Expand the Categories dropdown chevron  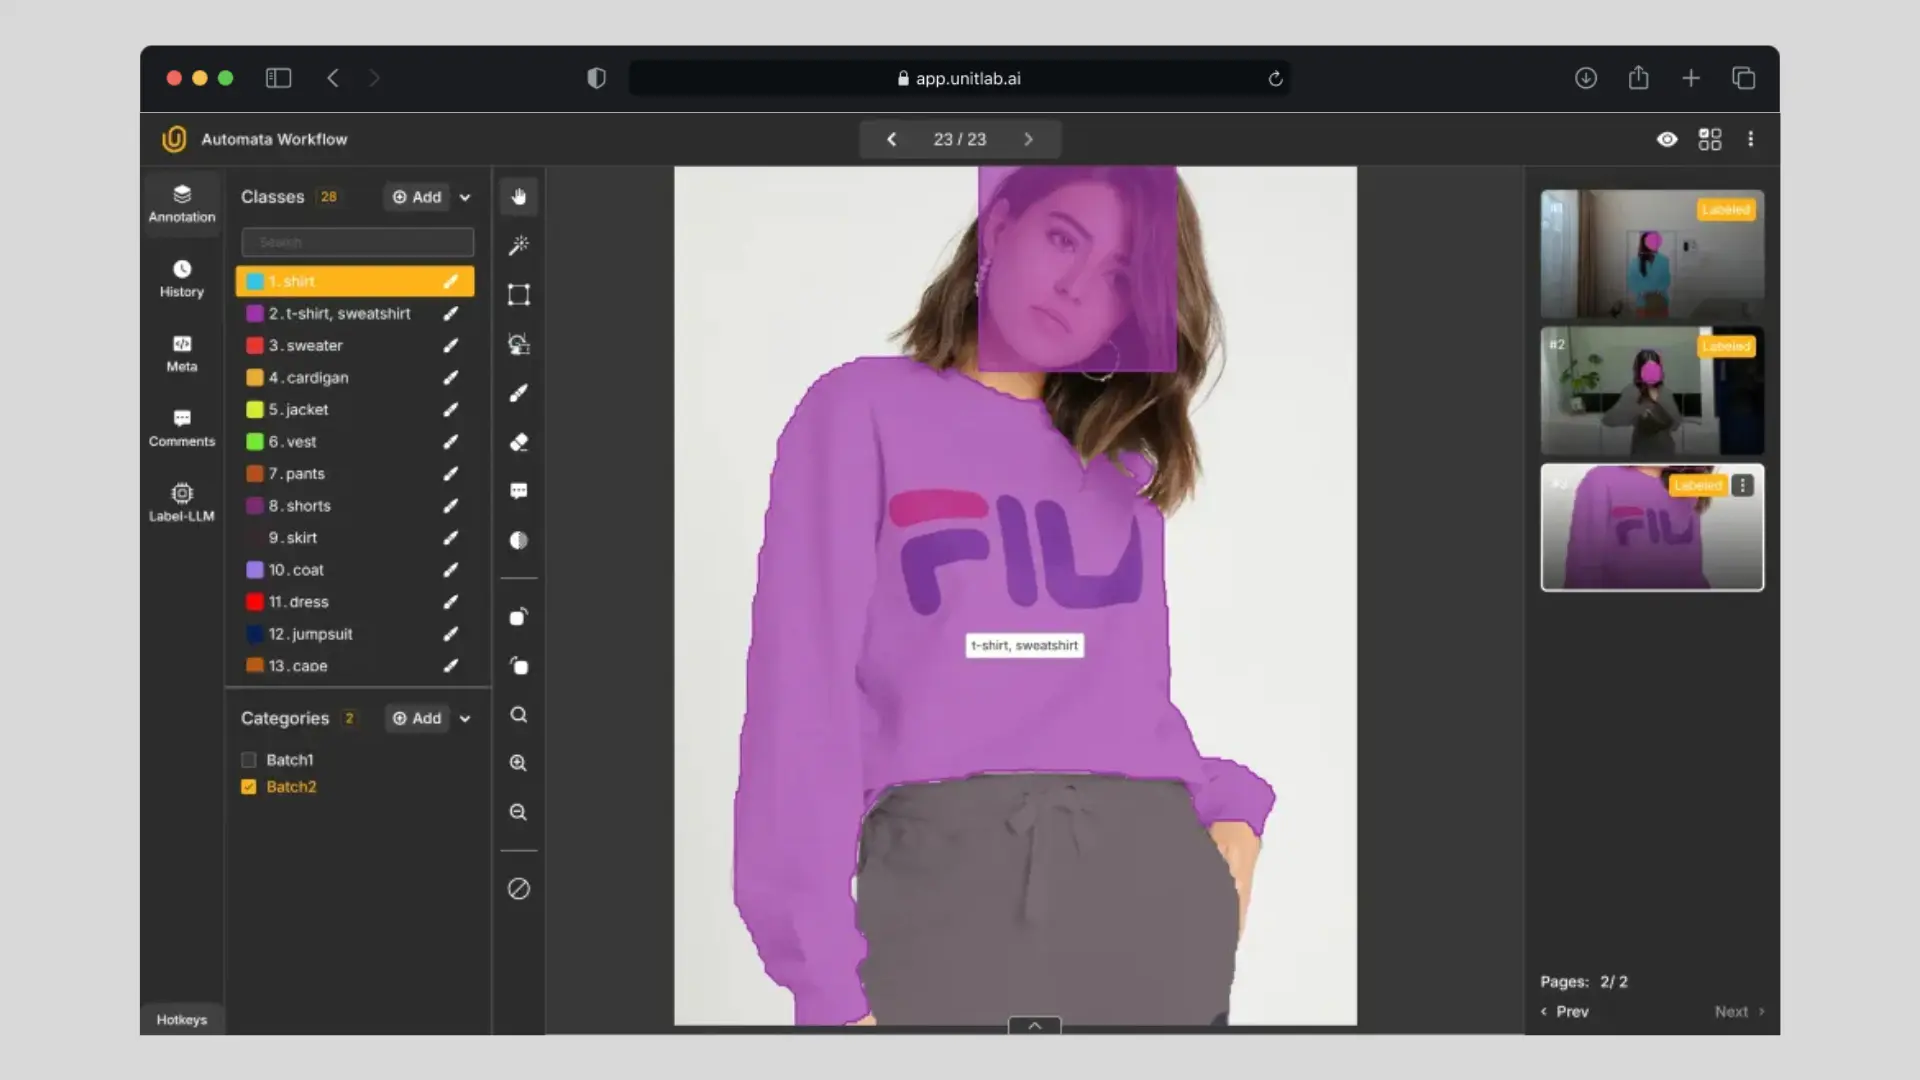[x=465, y=719]
